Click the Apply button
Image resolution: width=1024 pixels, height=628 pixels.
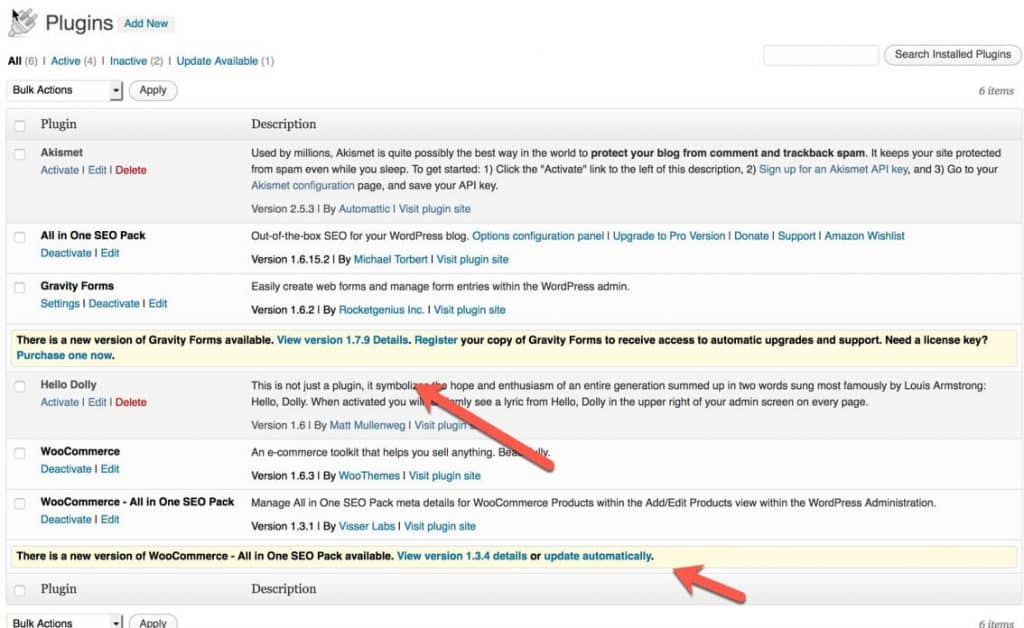tap(152, 90)
